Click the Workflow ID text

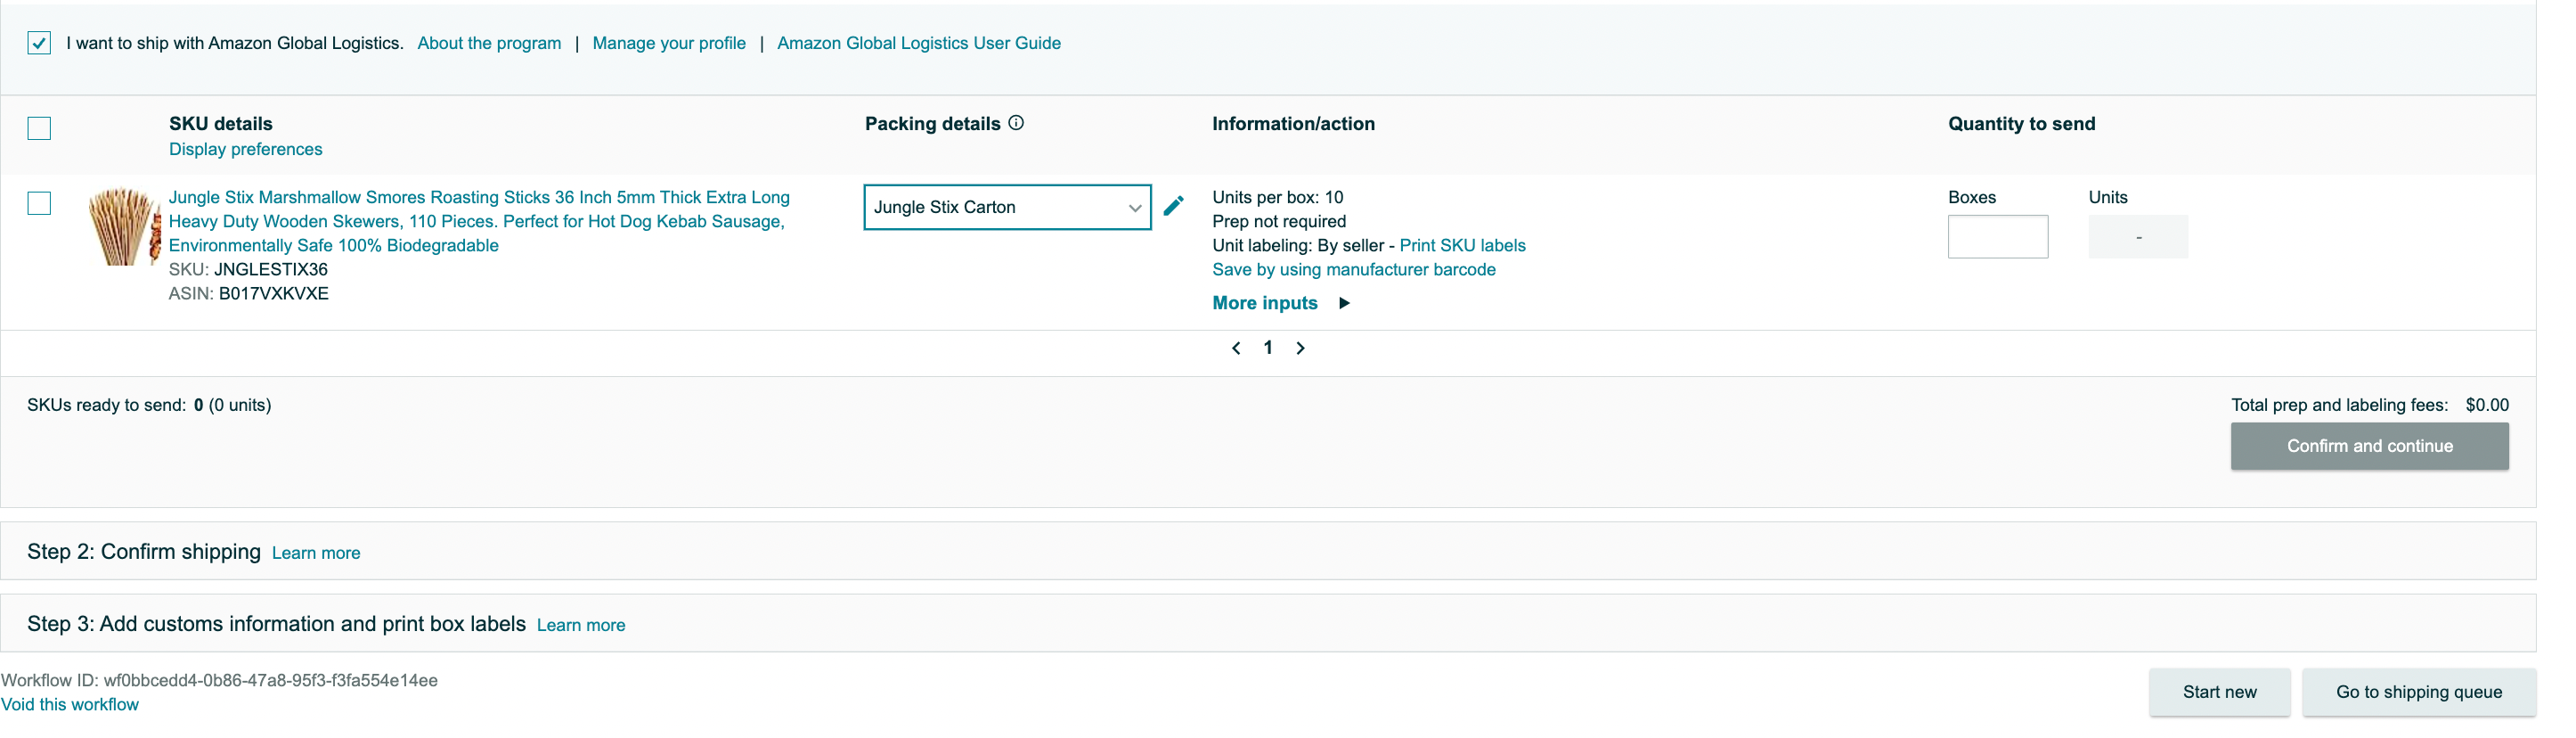(219, 680)
